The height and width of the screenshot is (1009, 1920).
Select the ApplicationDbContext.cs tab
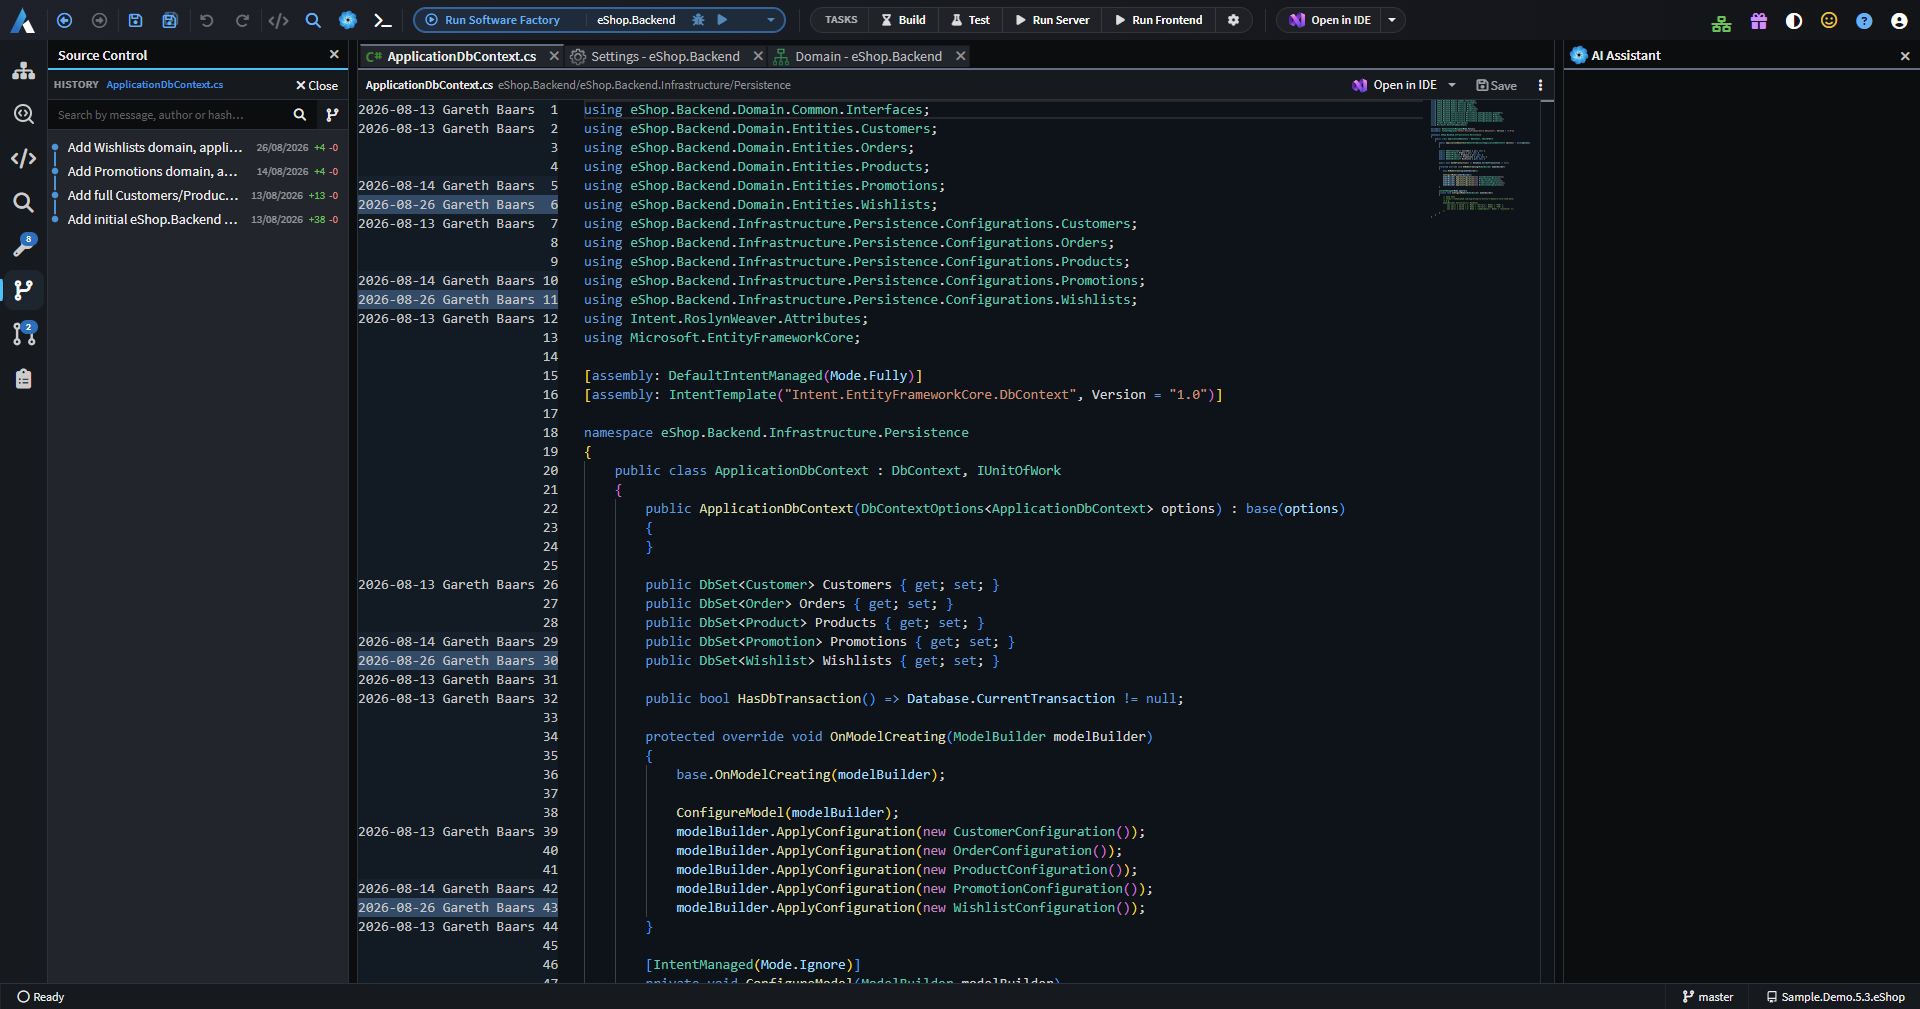coord(461,56)
